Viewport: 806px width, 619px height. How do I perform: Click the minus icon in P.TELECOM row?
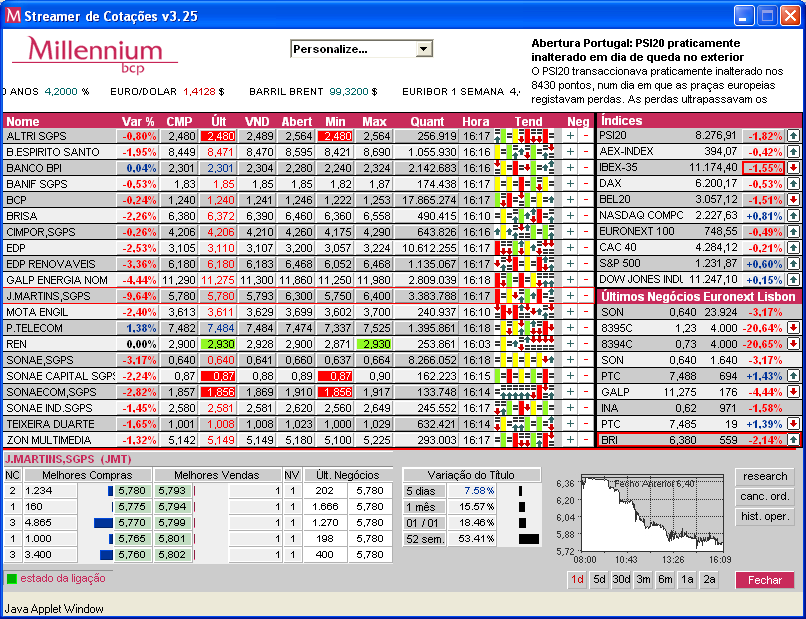[x=586, y=327]
